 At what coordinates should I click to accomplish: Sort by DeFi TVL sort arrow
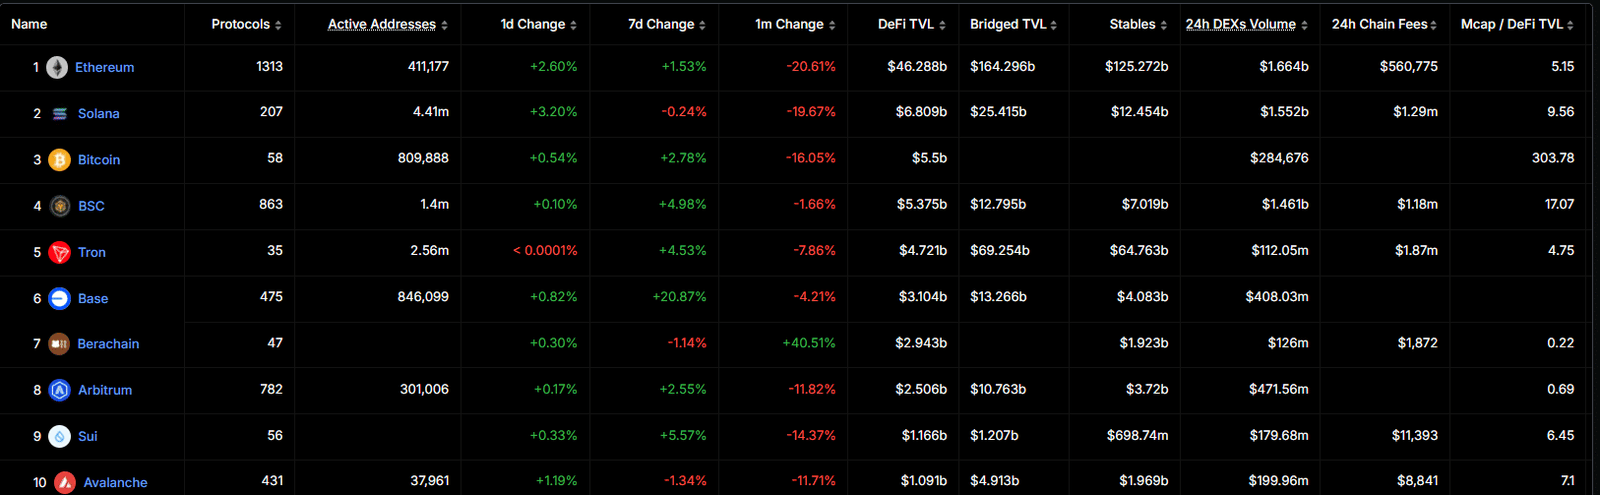[942, 25]
